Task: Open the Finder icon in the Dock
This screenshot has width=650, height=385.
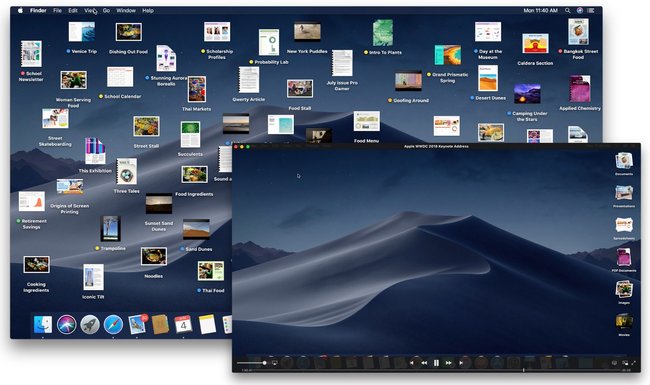Action: click(43, 324)
